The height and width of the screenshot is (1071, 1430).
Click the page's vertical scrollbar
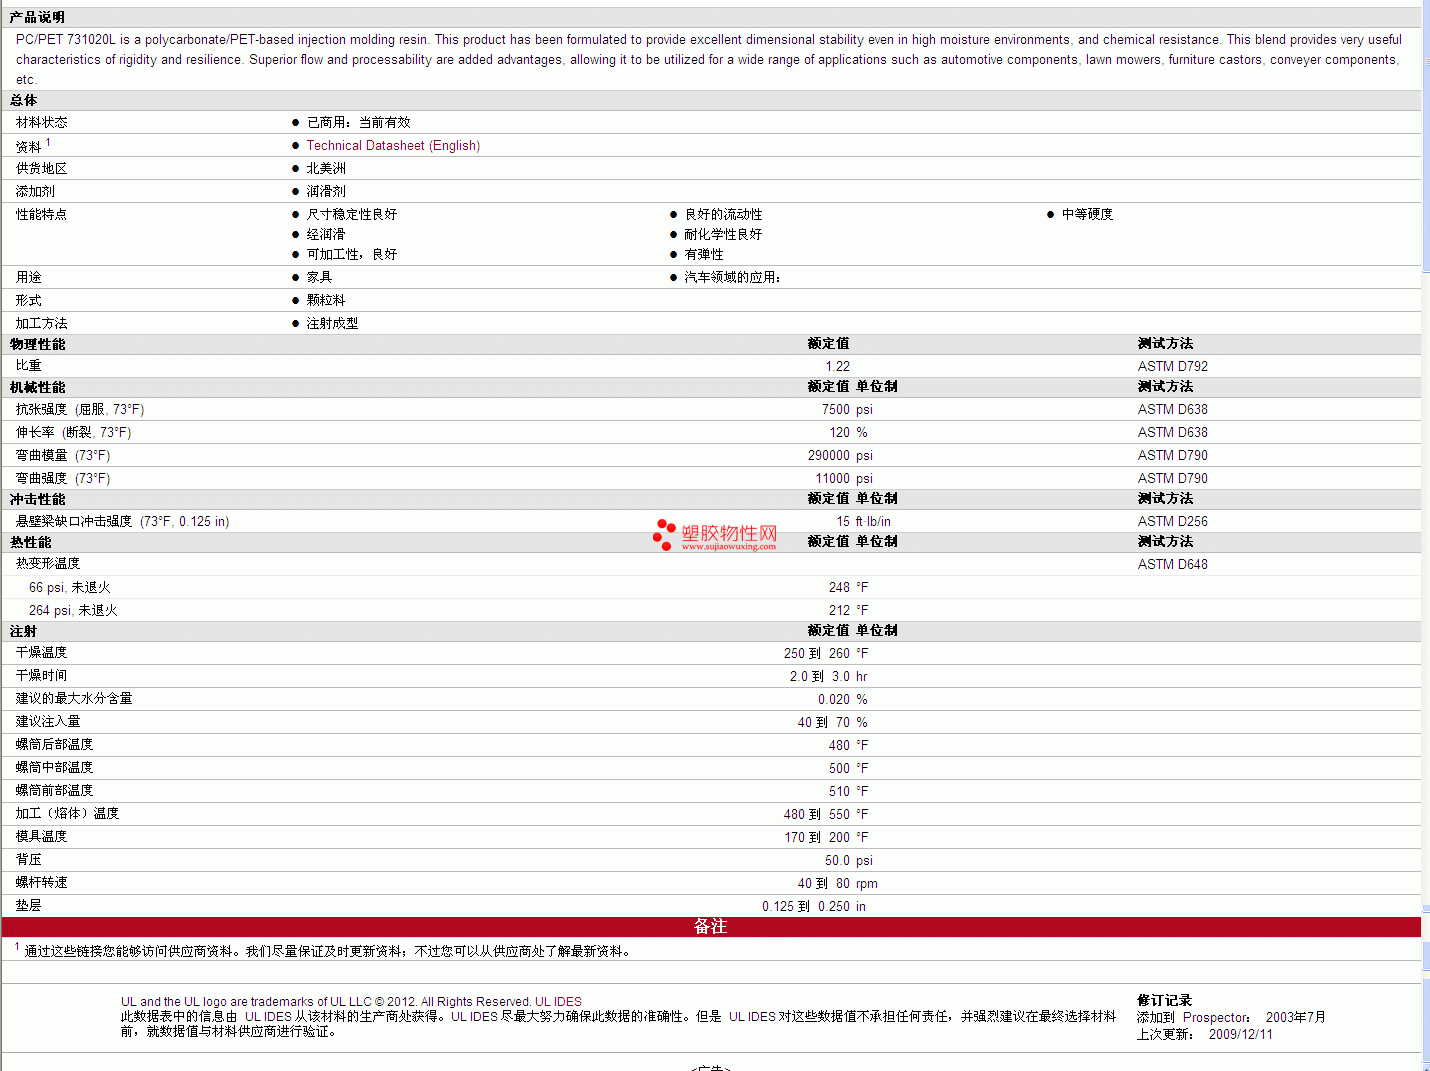click(x=1425, y=535)
